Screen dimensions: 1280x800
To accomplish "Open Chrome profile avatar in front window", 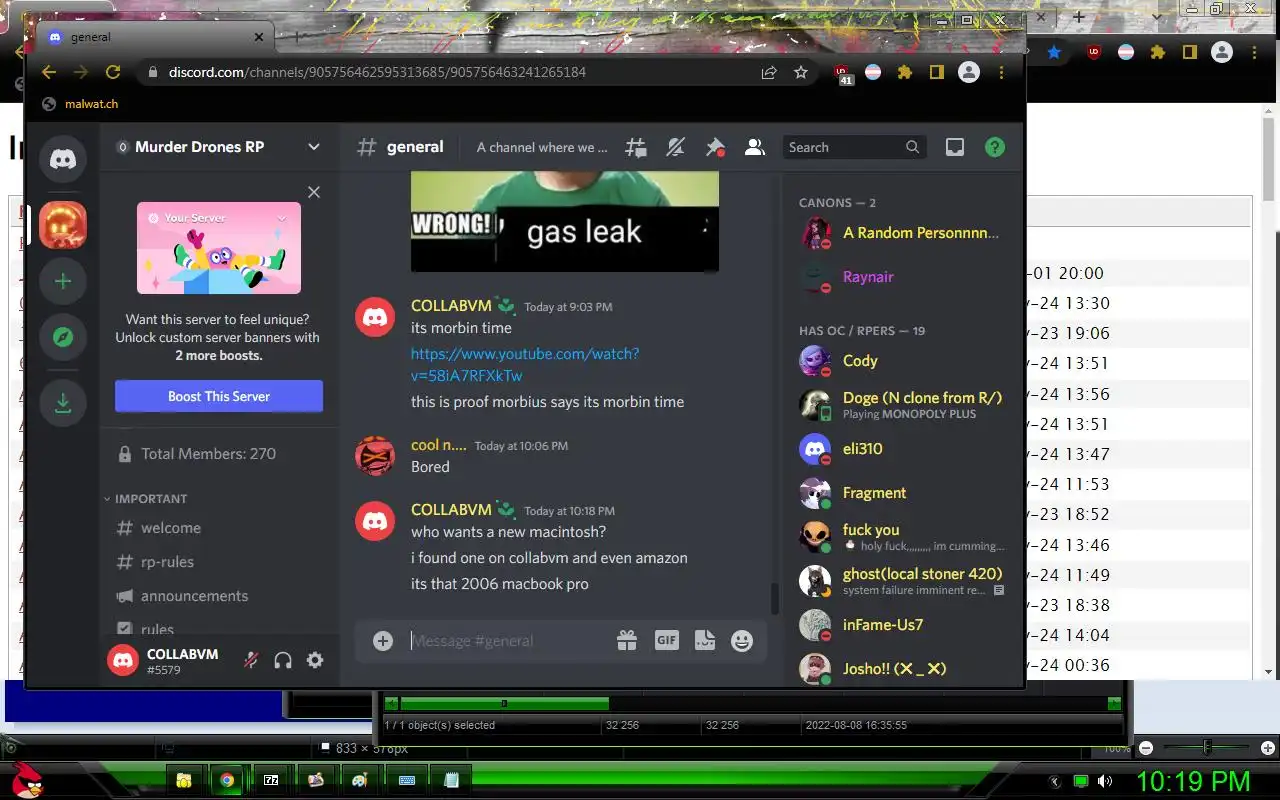I will coord(969,72).
